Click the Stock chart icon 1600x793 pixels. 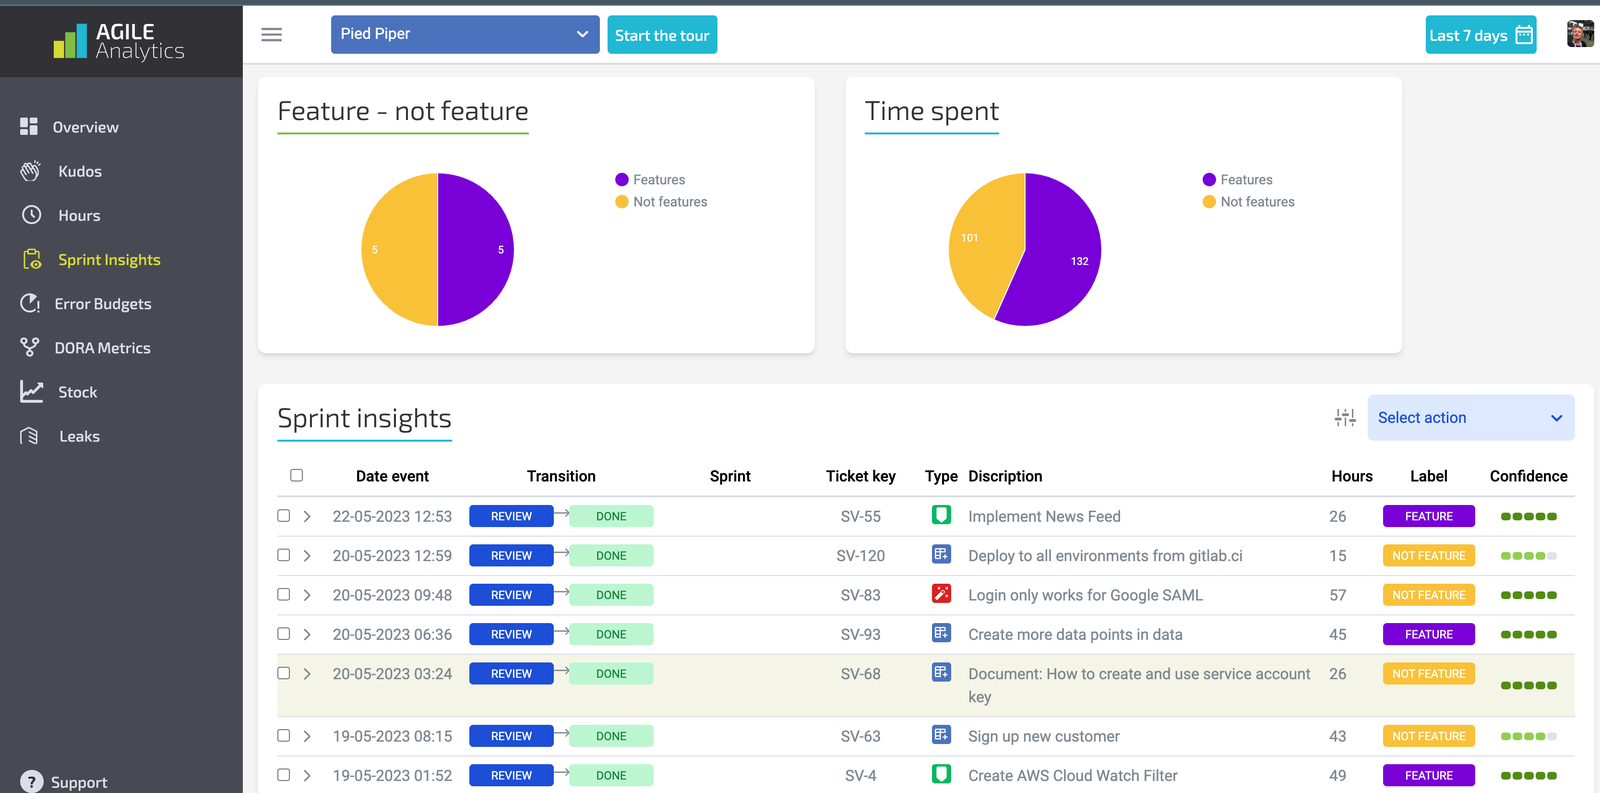(32, 392)
